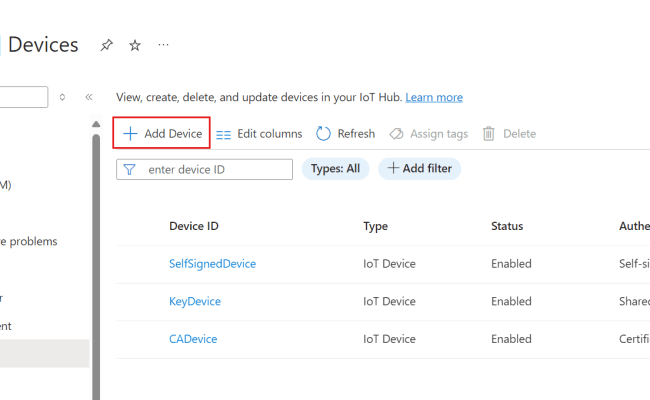Mark Devices page as favorite star
Screen dimensions: 650x400
135,45
